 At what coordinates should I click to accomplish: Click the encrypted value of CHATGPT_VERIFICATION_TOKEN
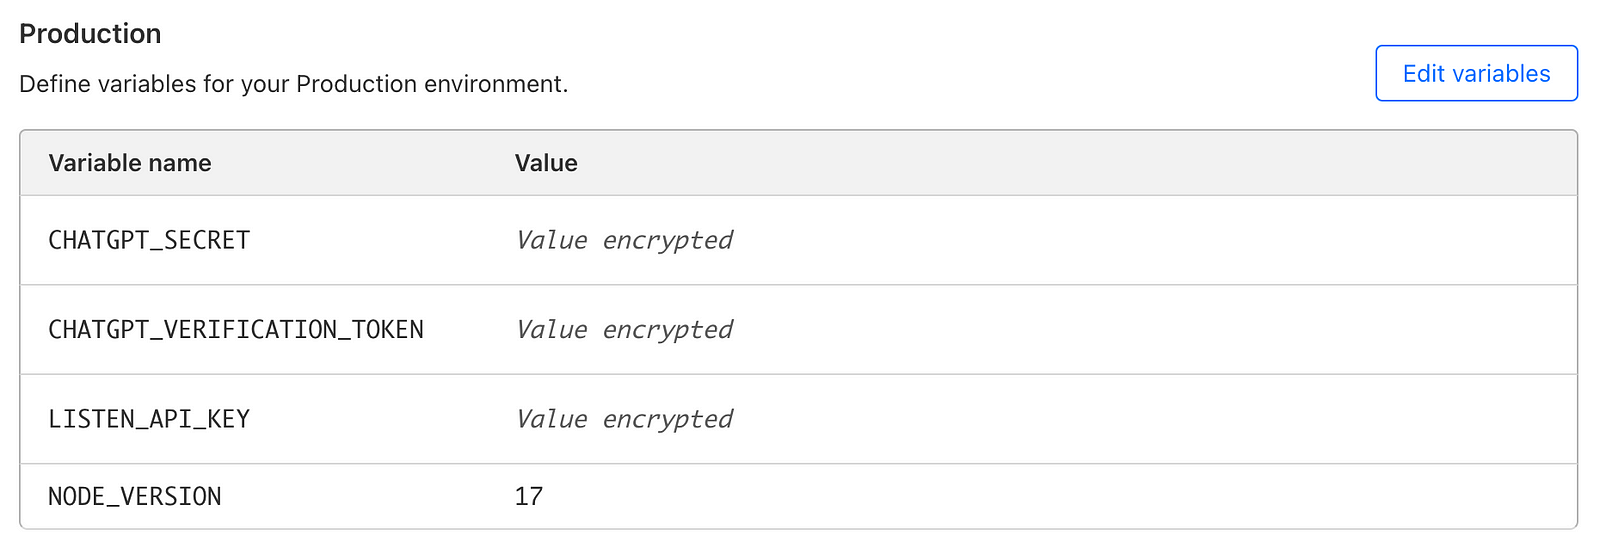pyautogui.click(x=624, y=329)
